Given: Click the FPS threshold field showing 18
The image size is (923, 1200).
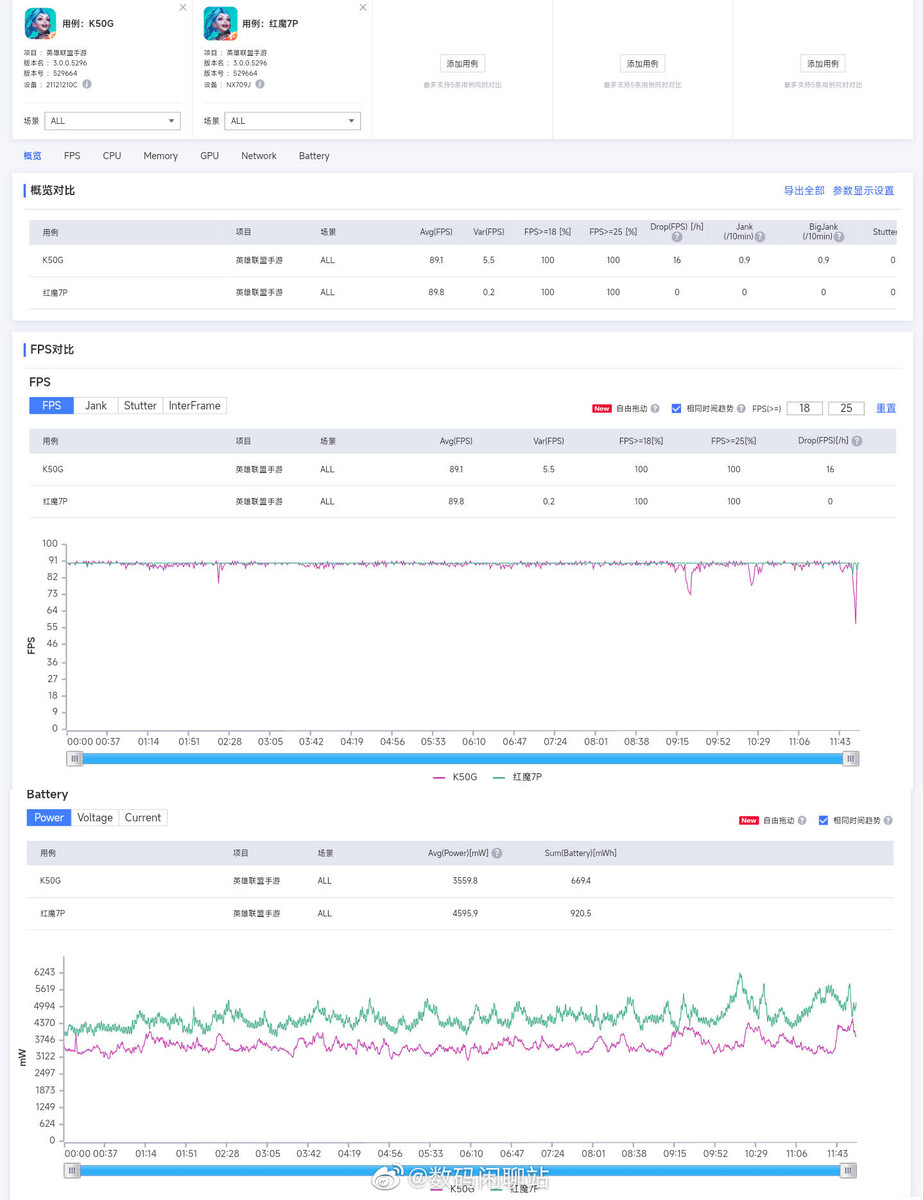Looking at the screenshot, I should point(805,408).
